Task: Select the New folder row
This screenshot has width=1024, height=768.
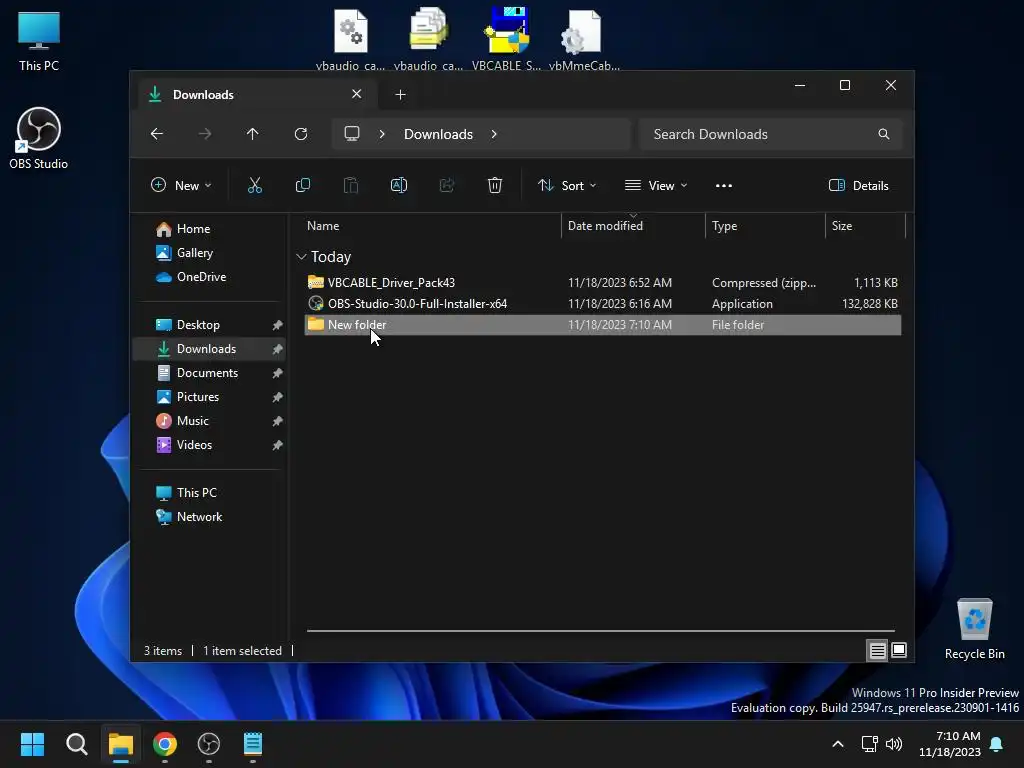Action: (603, 325)
